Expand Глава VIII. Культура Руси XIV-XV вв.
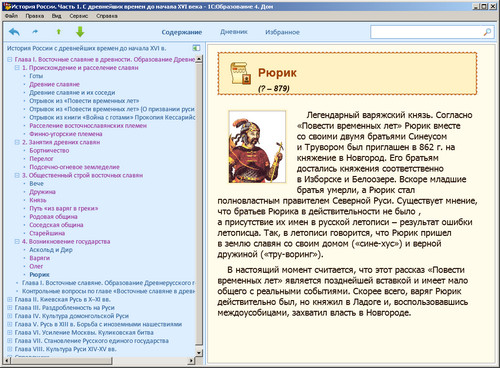Viewport: 500px width, 368px height. [x=10, y=349]
